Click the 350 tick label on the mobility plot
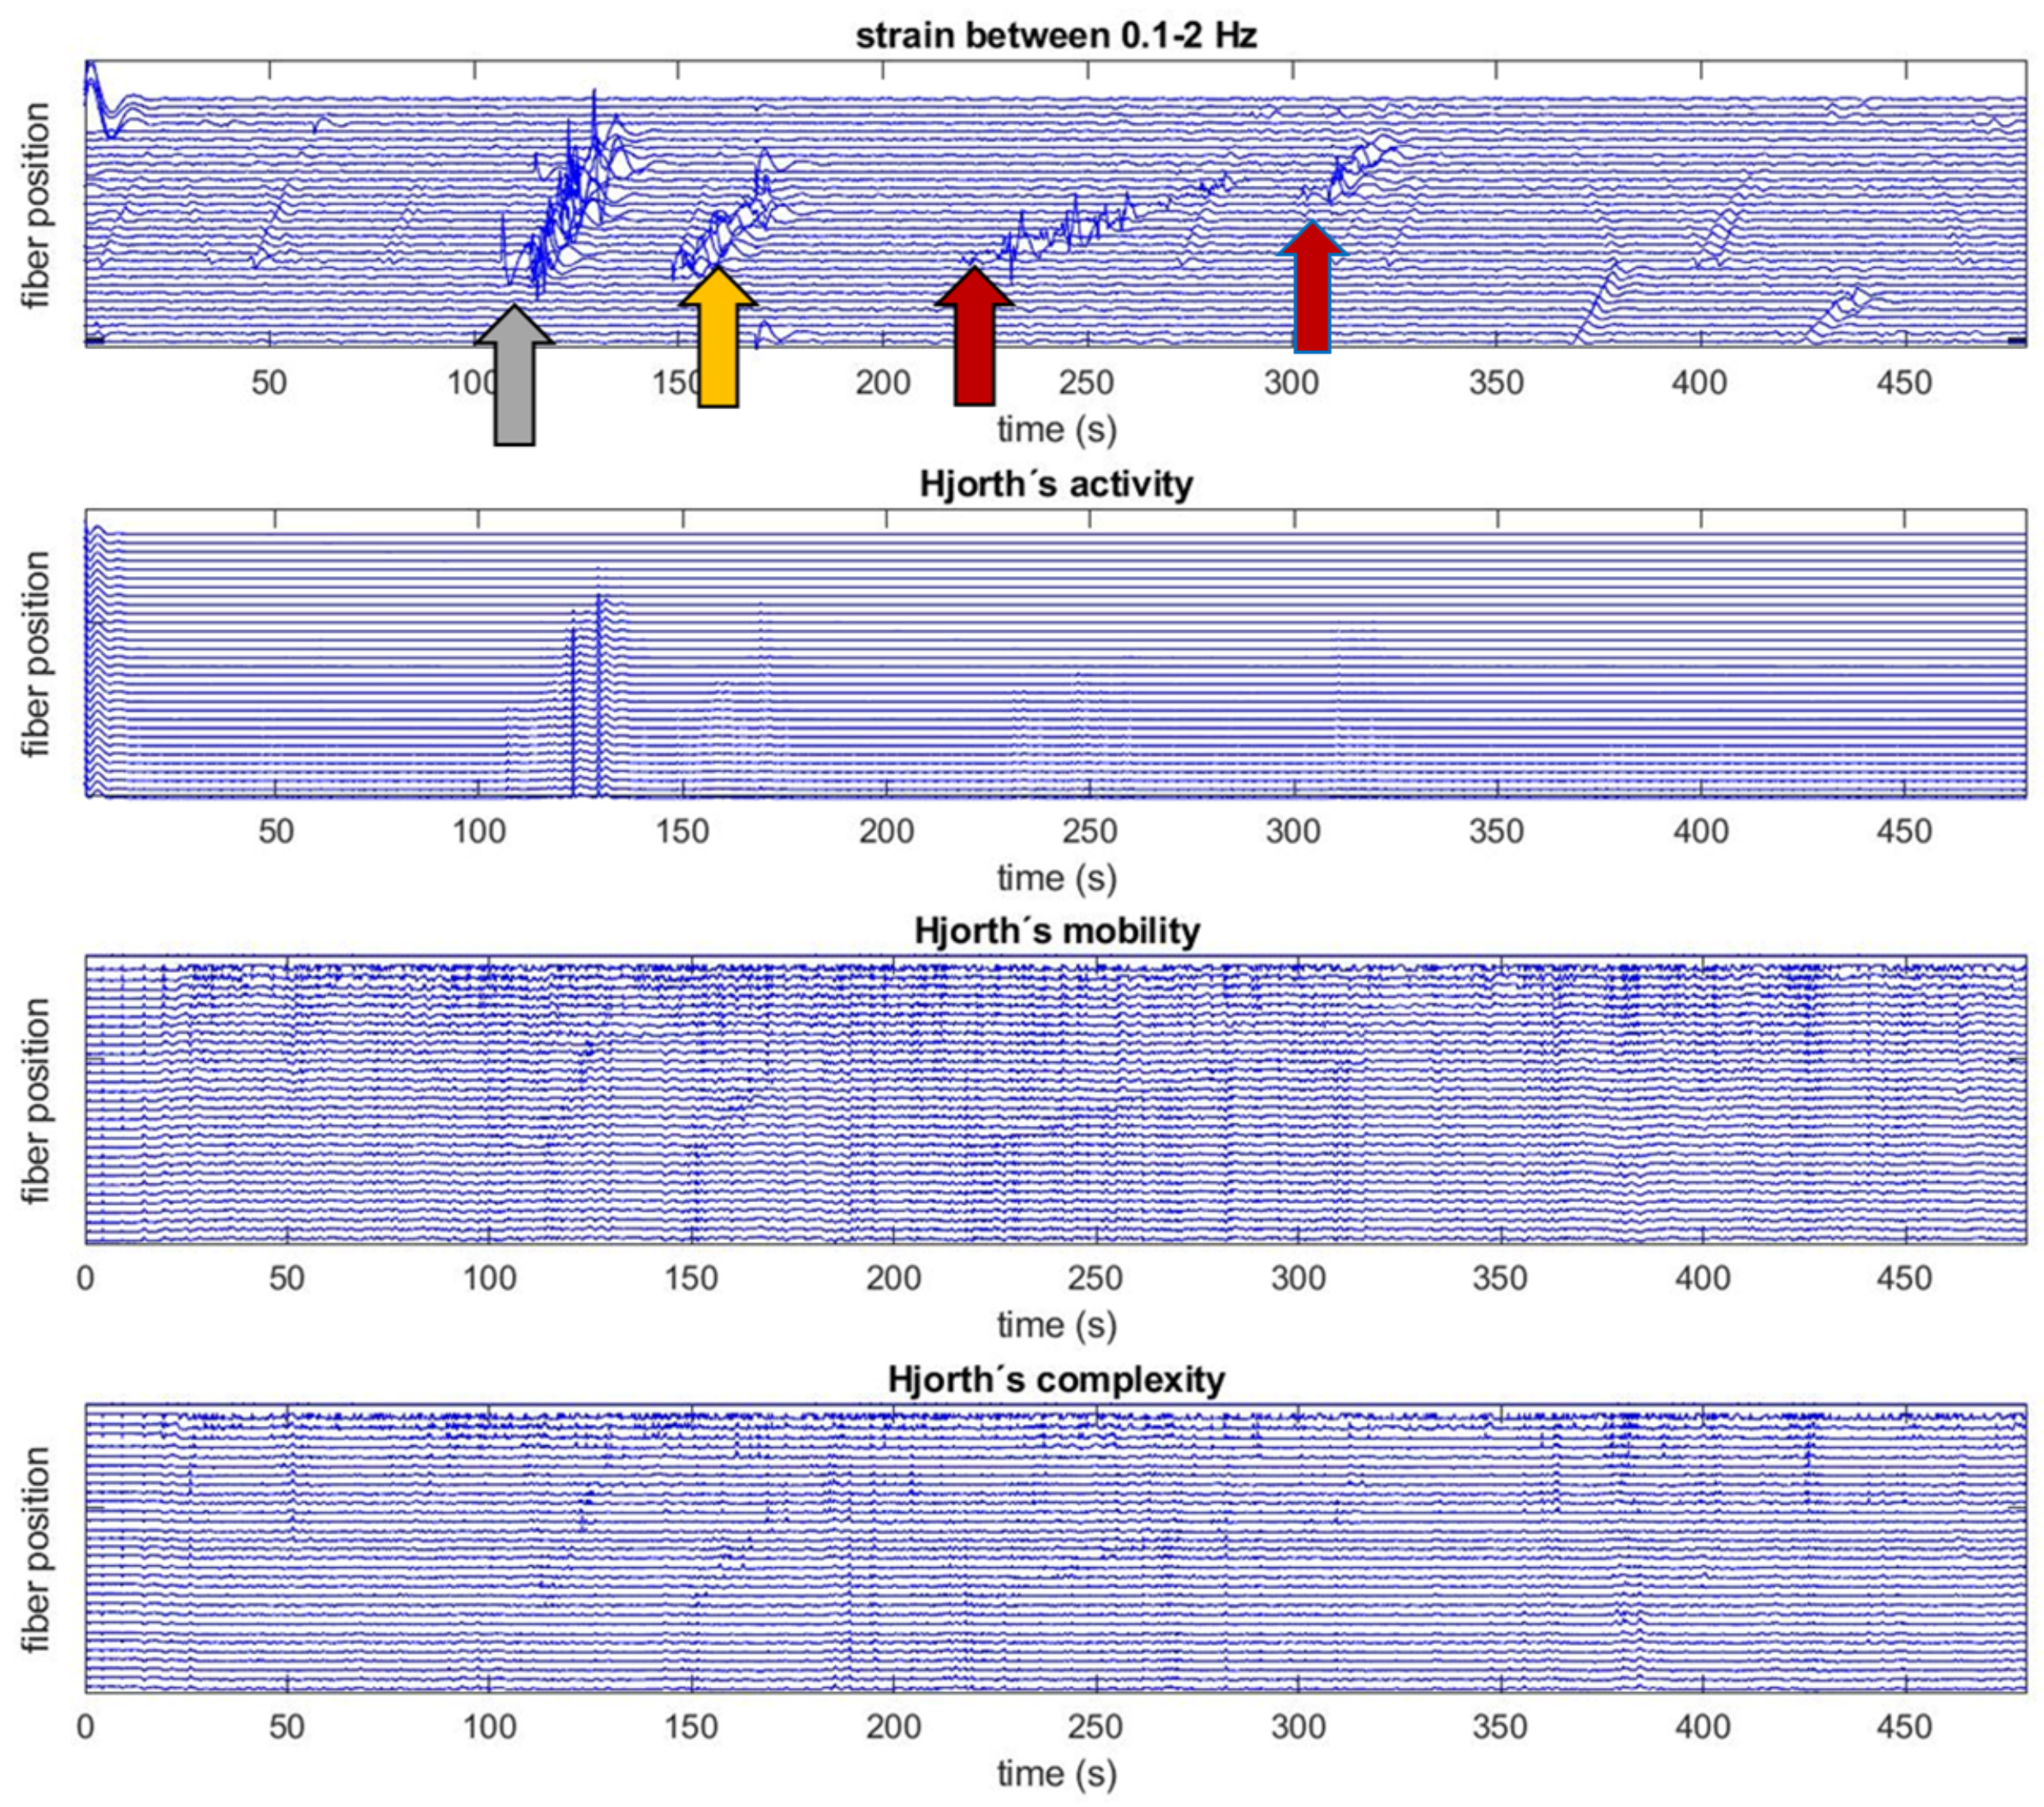Image resolution: width=2044 pixels, height=1807 pixels. point(1500,1278)
